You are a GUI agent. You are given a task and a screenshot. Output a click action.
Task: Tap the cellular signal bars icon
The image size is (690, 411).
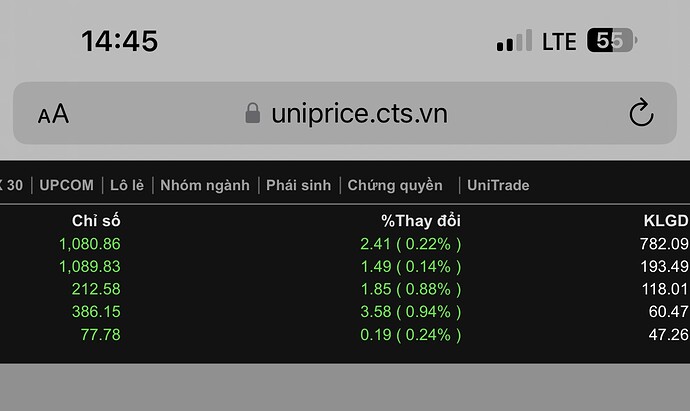tap(514, 41)
